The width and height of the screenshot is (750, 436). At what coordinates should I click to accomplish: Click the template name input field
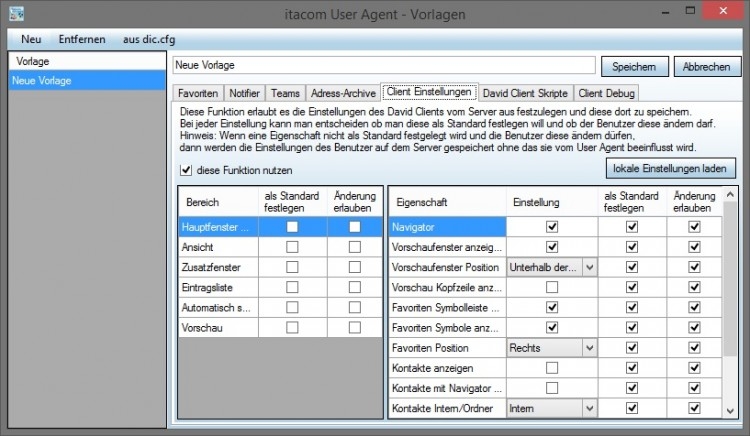click(x=384, y=65)
